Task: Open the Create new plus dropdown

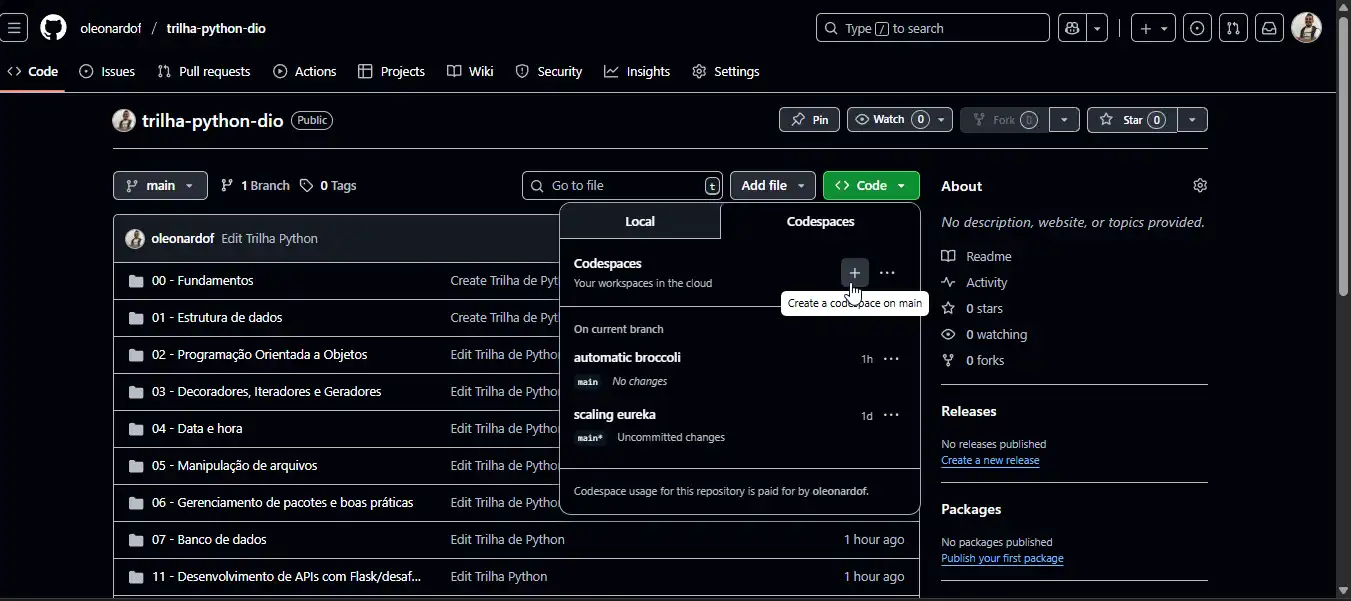Action: pyautogui.click(x=1153, y=28)
